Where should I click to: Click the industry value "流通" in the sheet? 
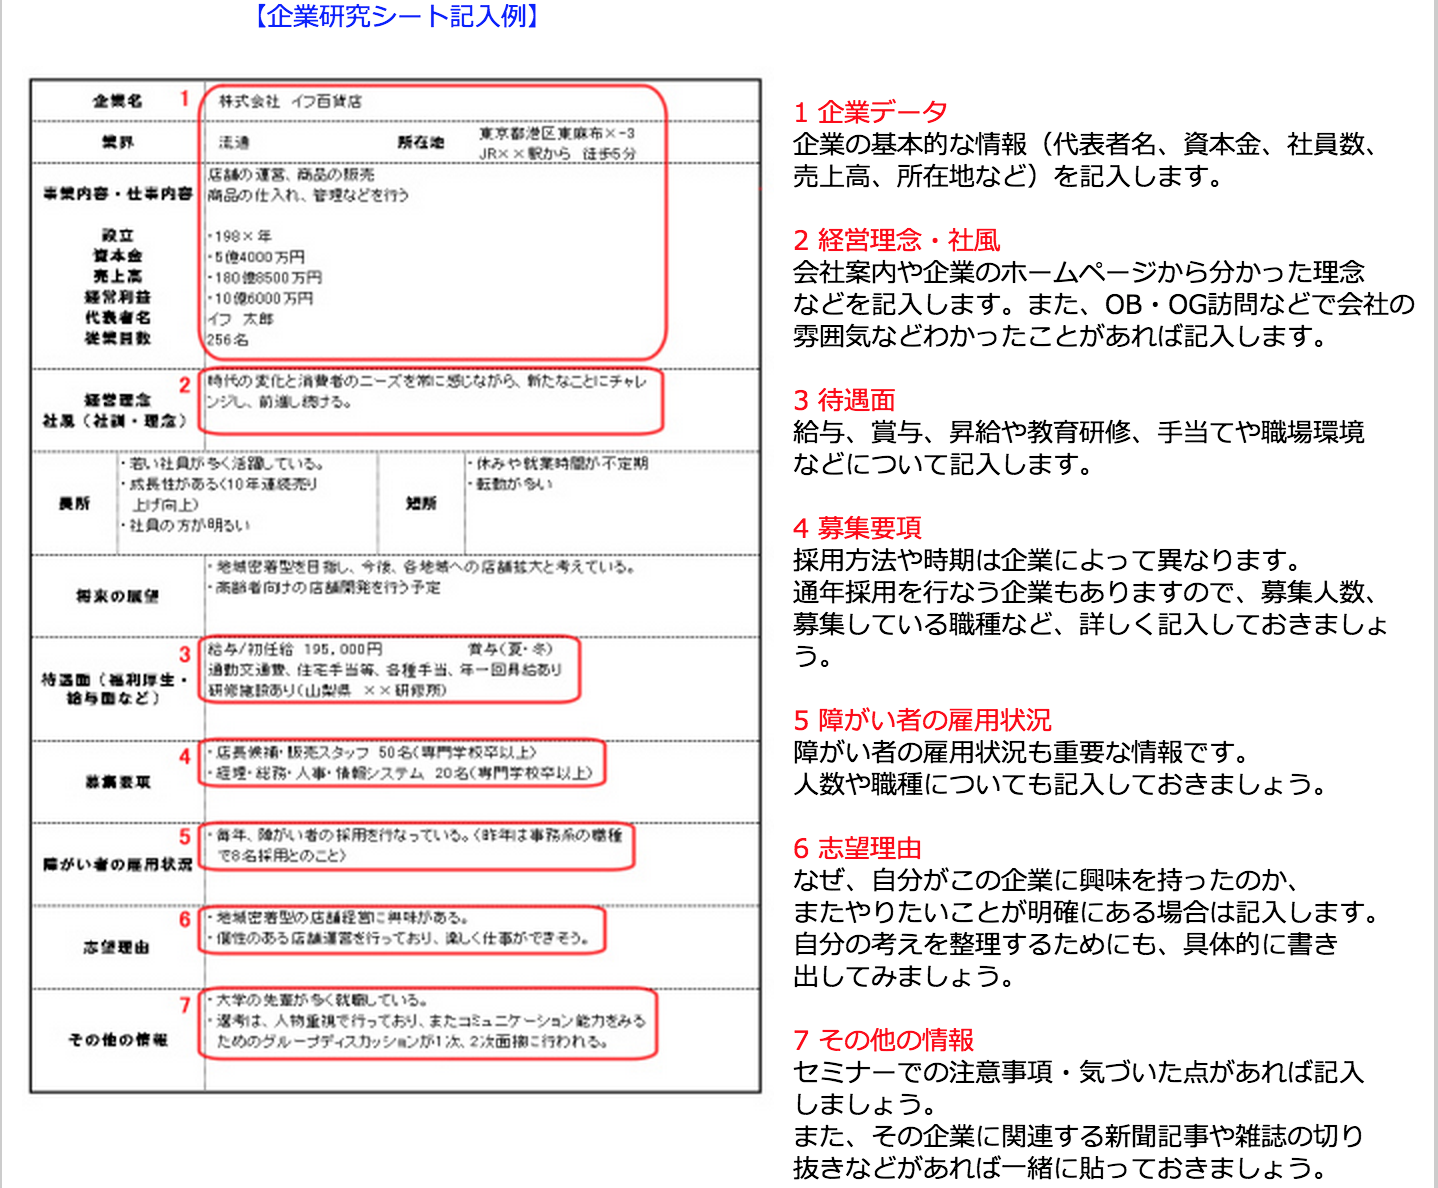[234, 143]
